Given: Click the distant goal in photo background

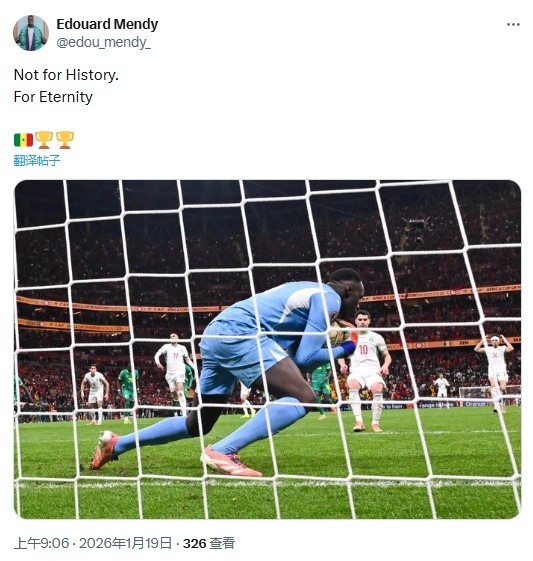Looking at the screenshot, I should (x=475, y=394).
